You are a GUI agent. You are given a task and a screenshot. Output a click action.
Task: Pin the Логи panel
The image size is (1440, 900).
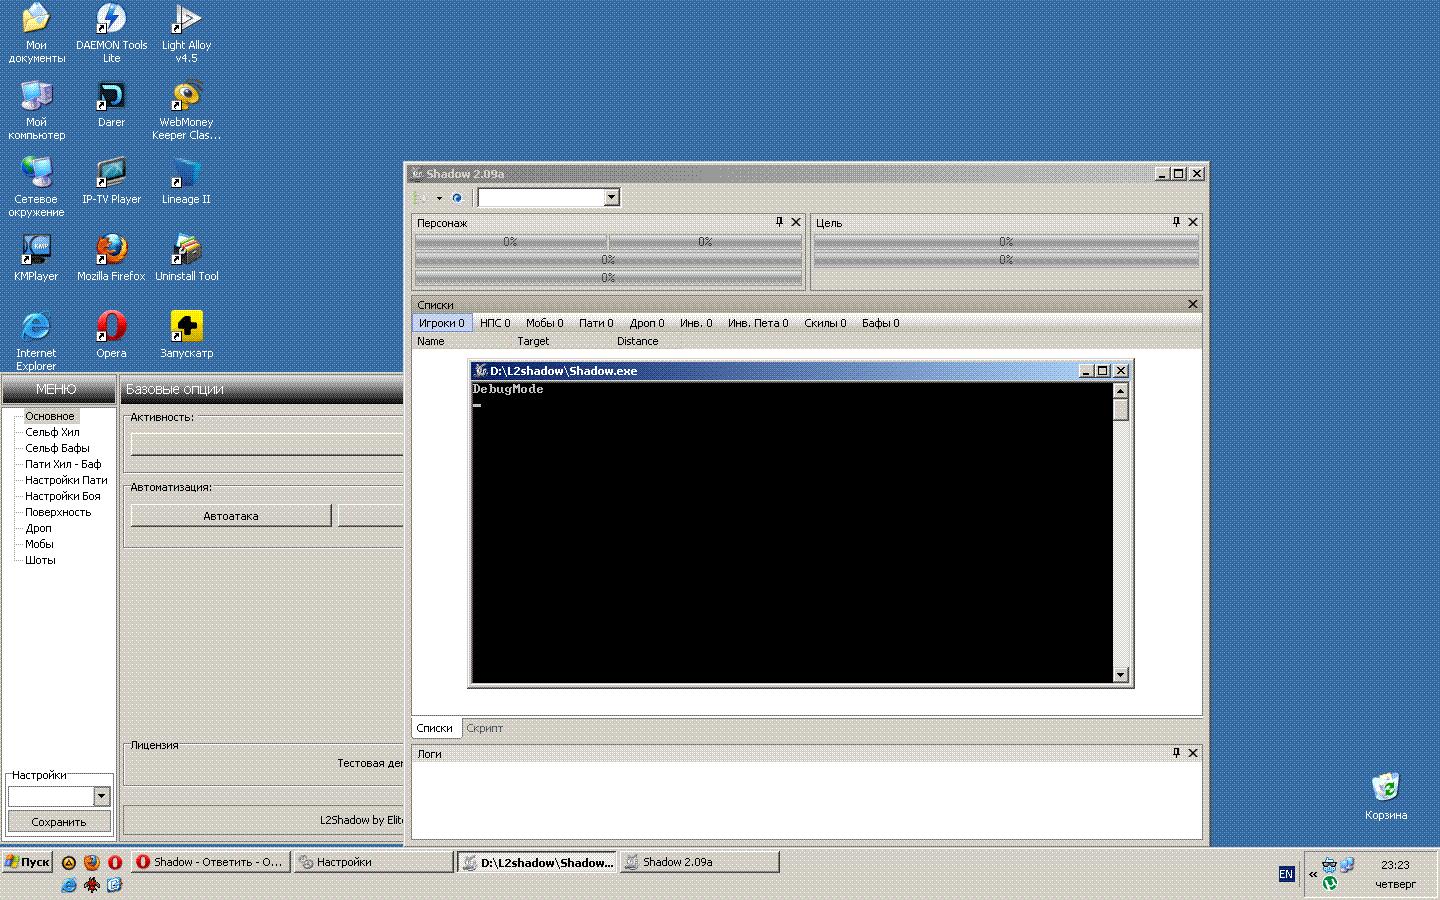[x=1176, y=753]
